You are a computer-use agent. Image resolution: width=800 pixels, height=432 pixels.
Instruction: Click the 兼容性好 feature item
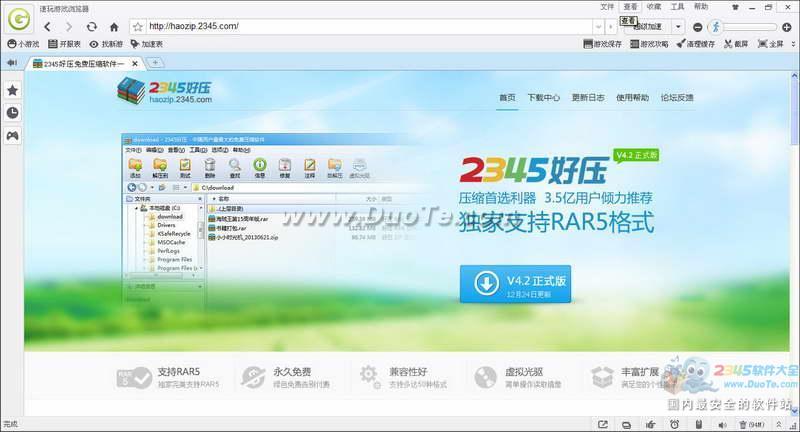click(x=403, y=377)
